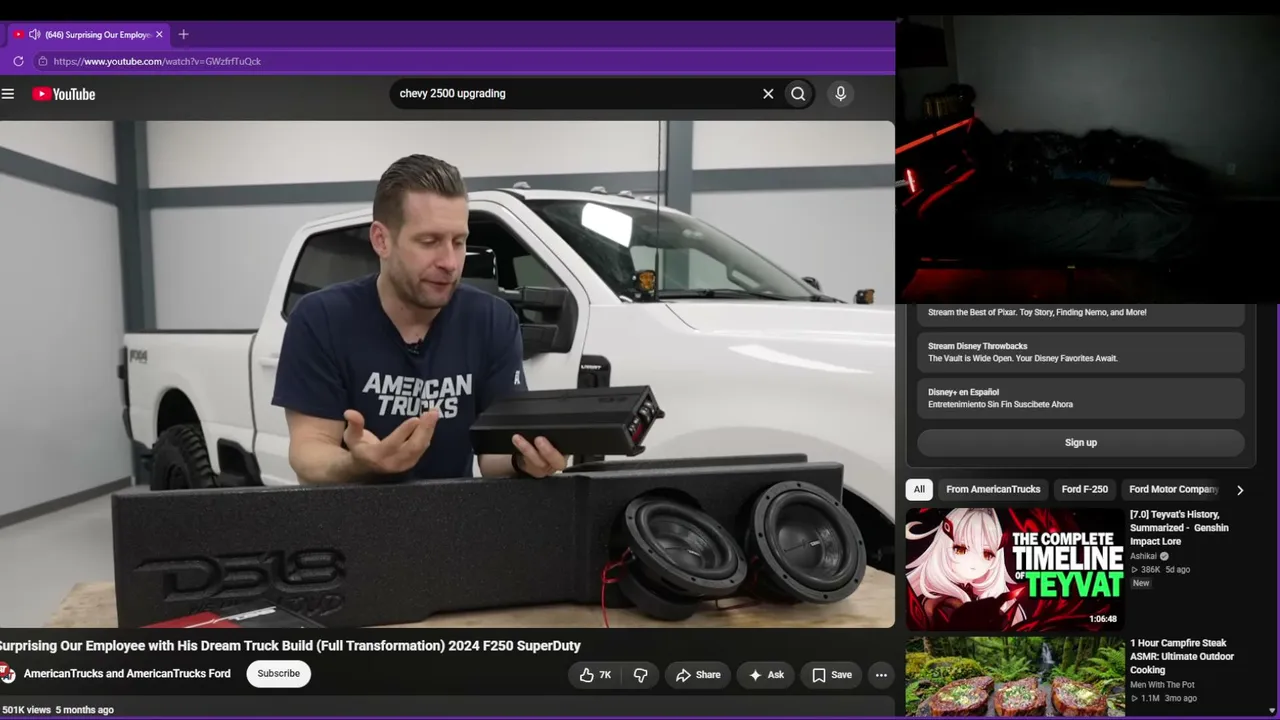This screenshot has width=1280, height=720.
Task: Open "Teyvat's History, Summarized" video title
Action: [x=1181, y=528]
